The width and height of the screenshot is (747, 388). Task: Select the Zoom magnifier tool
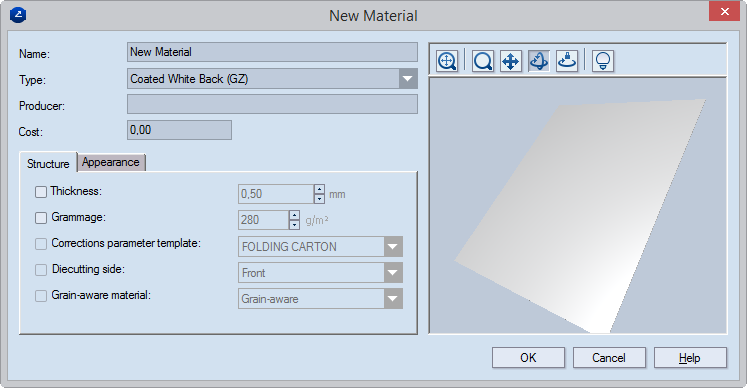point(483,61)
